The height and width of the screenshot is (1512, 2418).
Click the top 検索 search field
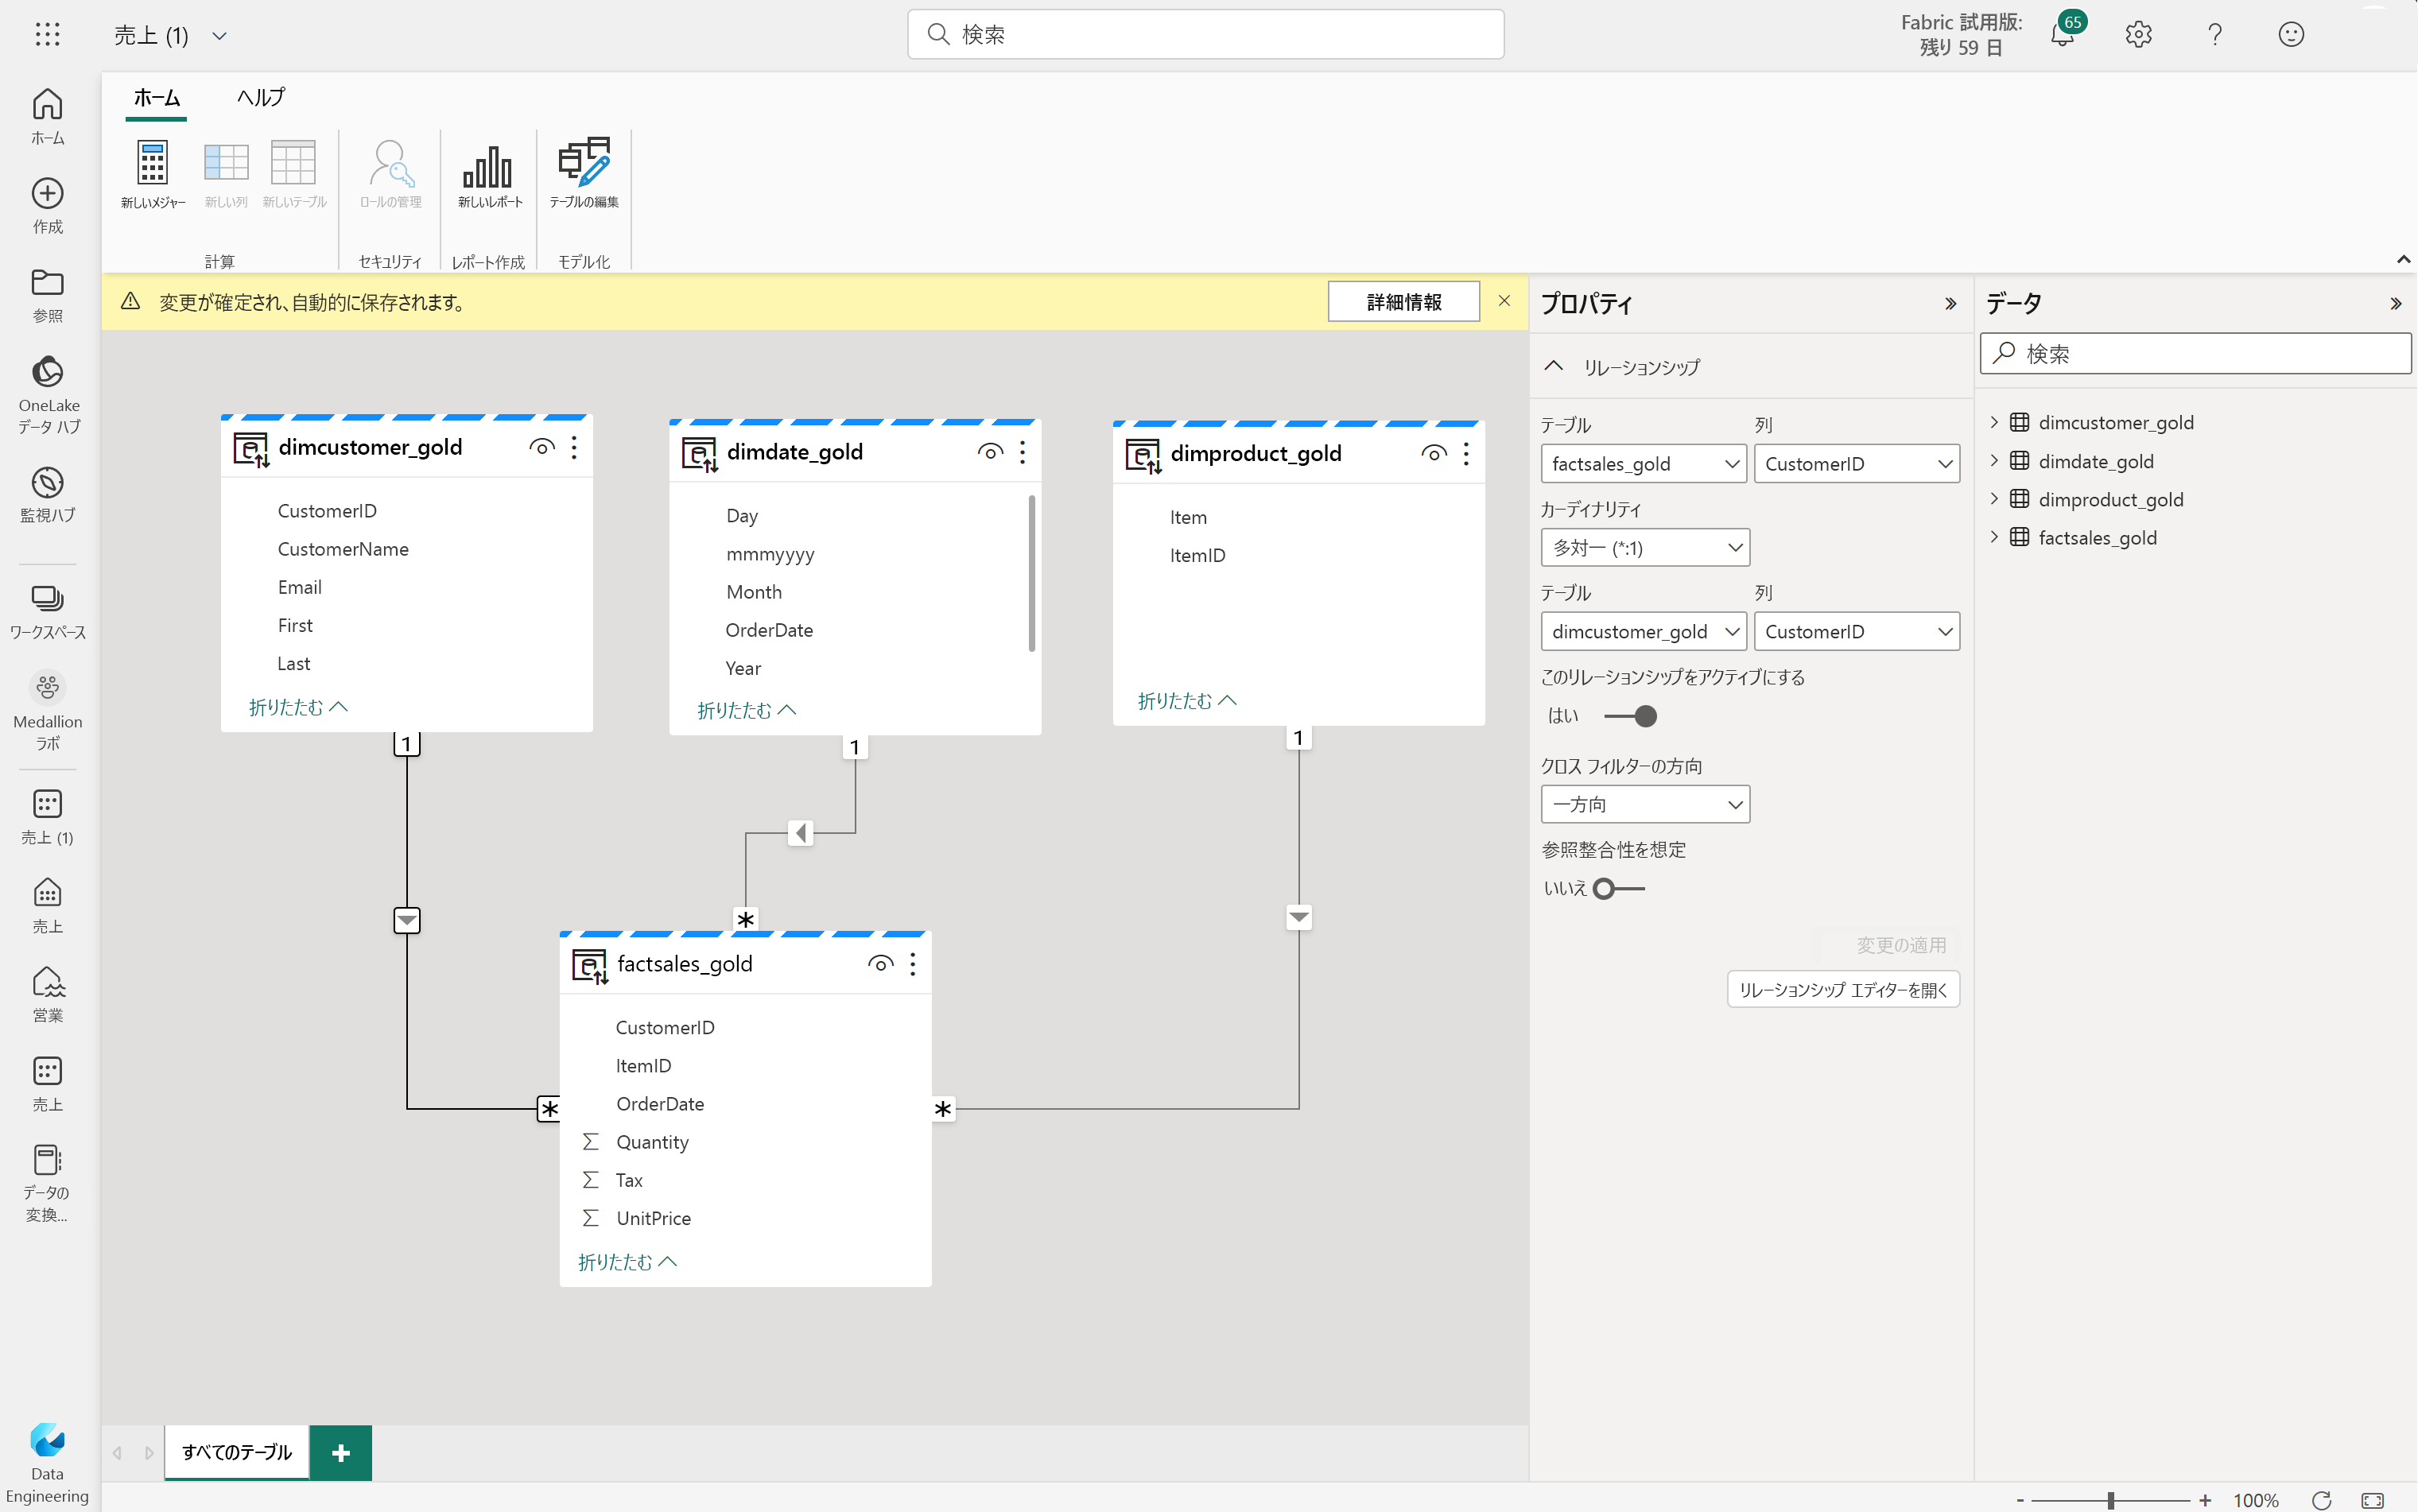(1205, 35)
